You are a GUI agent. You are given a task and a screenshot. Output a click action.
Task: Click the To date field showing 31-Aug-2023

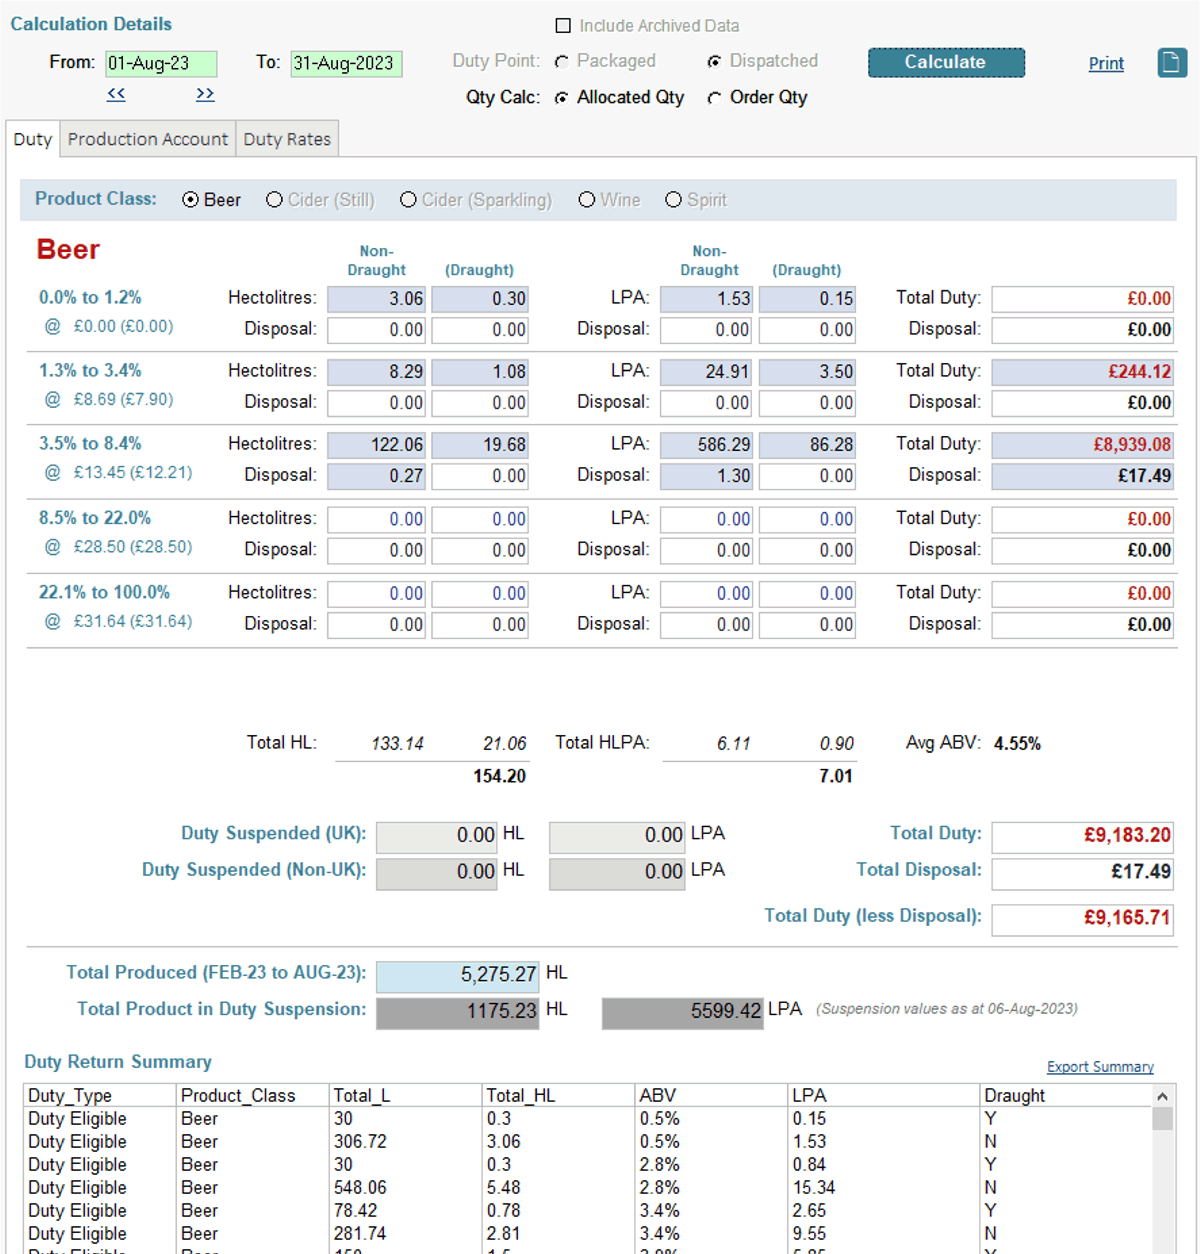[x=345, y=62]
